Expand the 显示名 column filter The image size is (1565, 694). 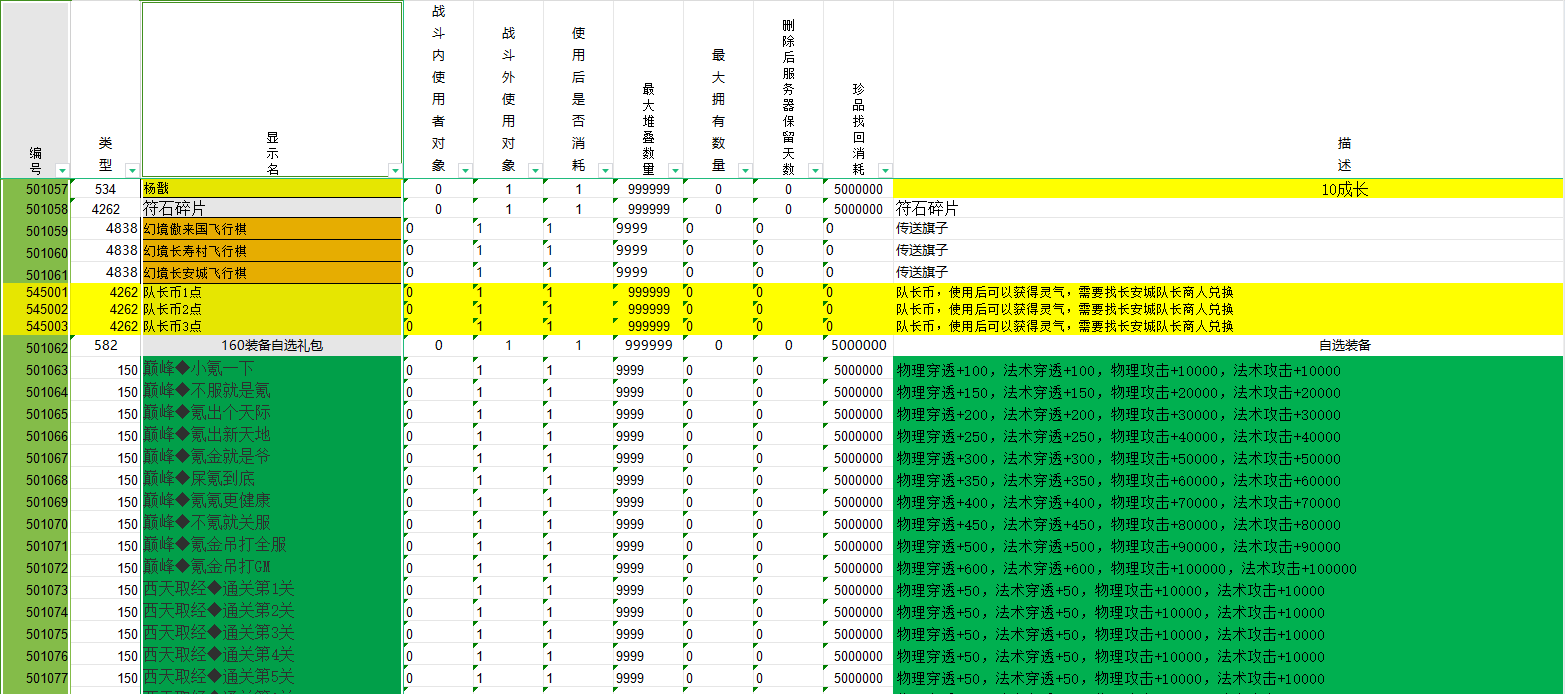click(x=394, y=170)
